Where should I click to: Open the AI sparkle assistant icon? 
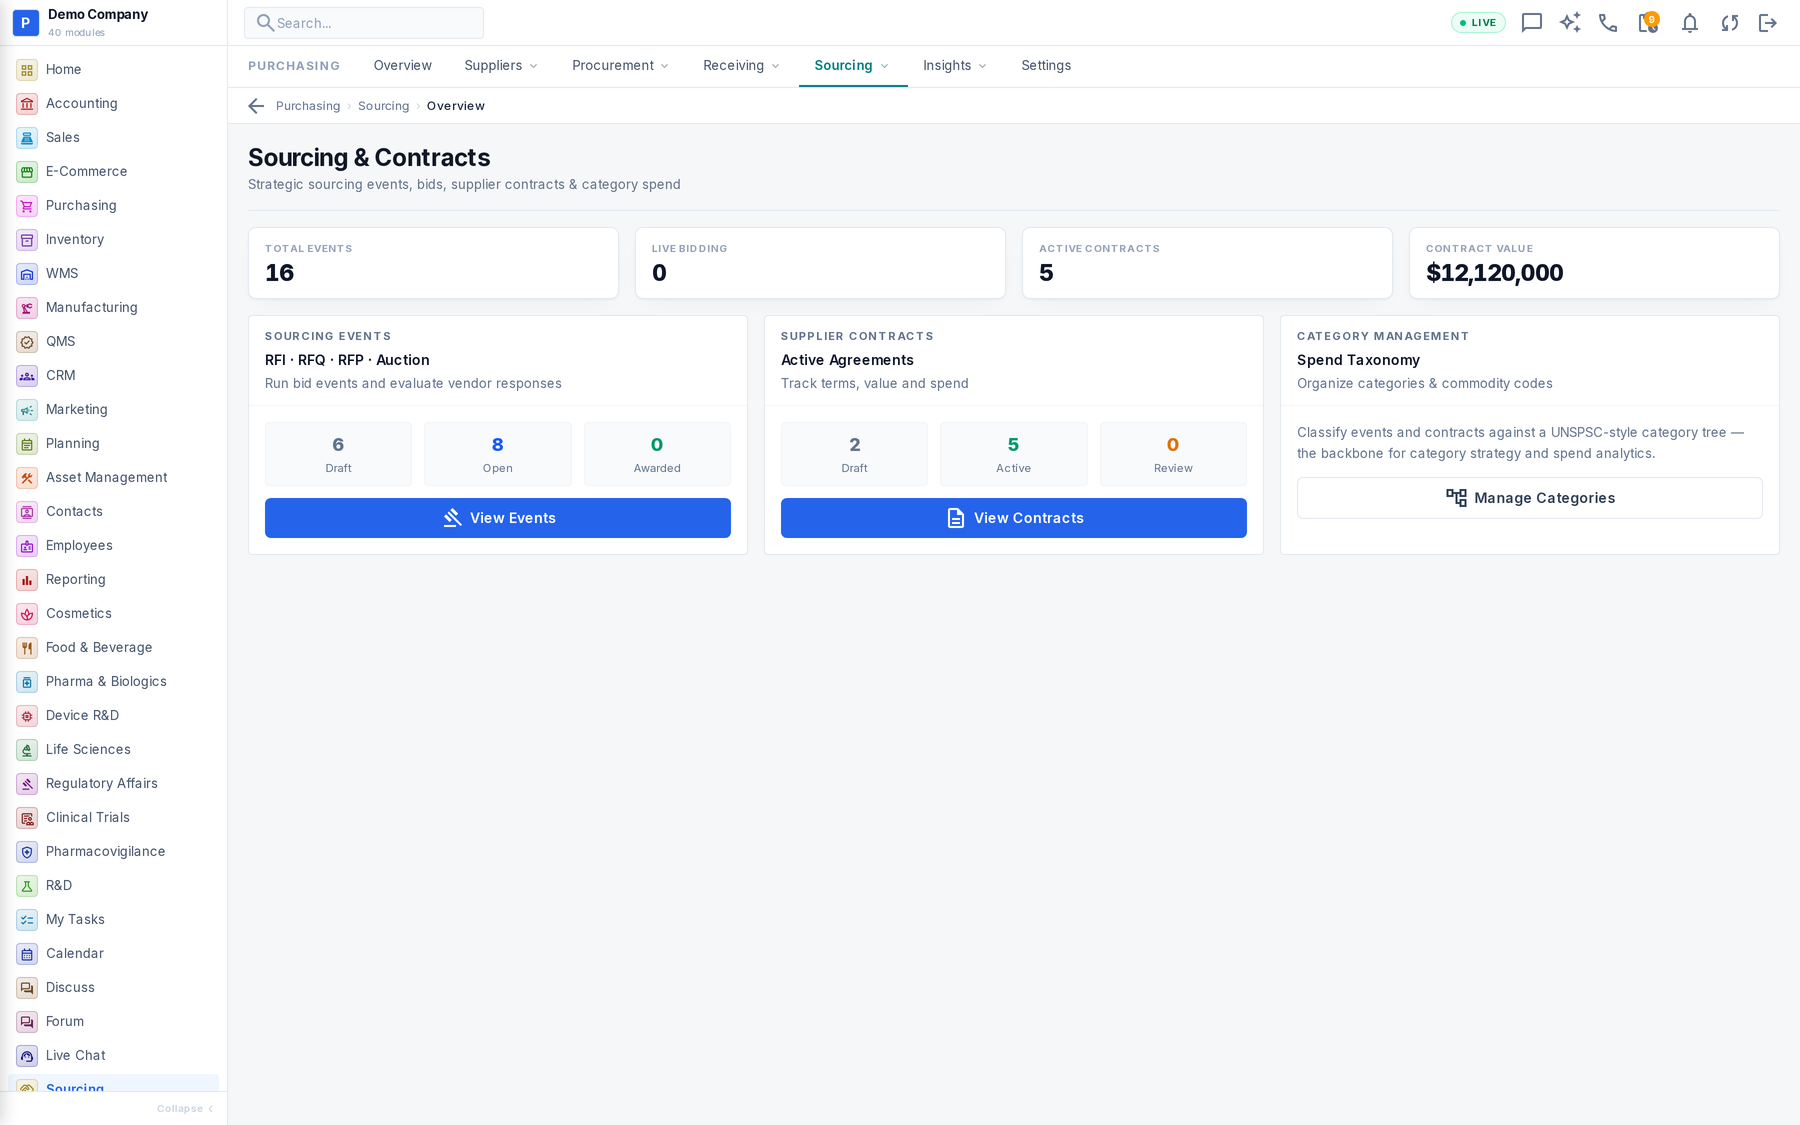point(1570,23)
